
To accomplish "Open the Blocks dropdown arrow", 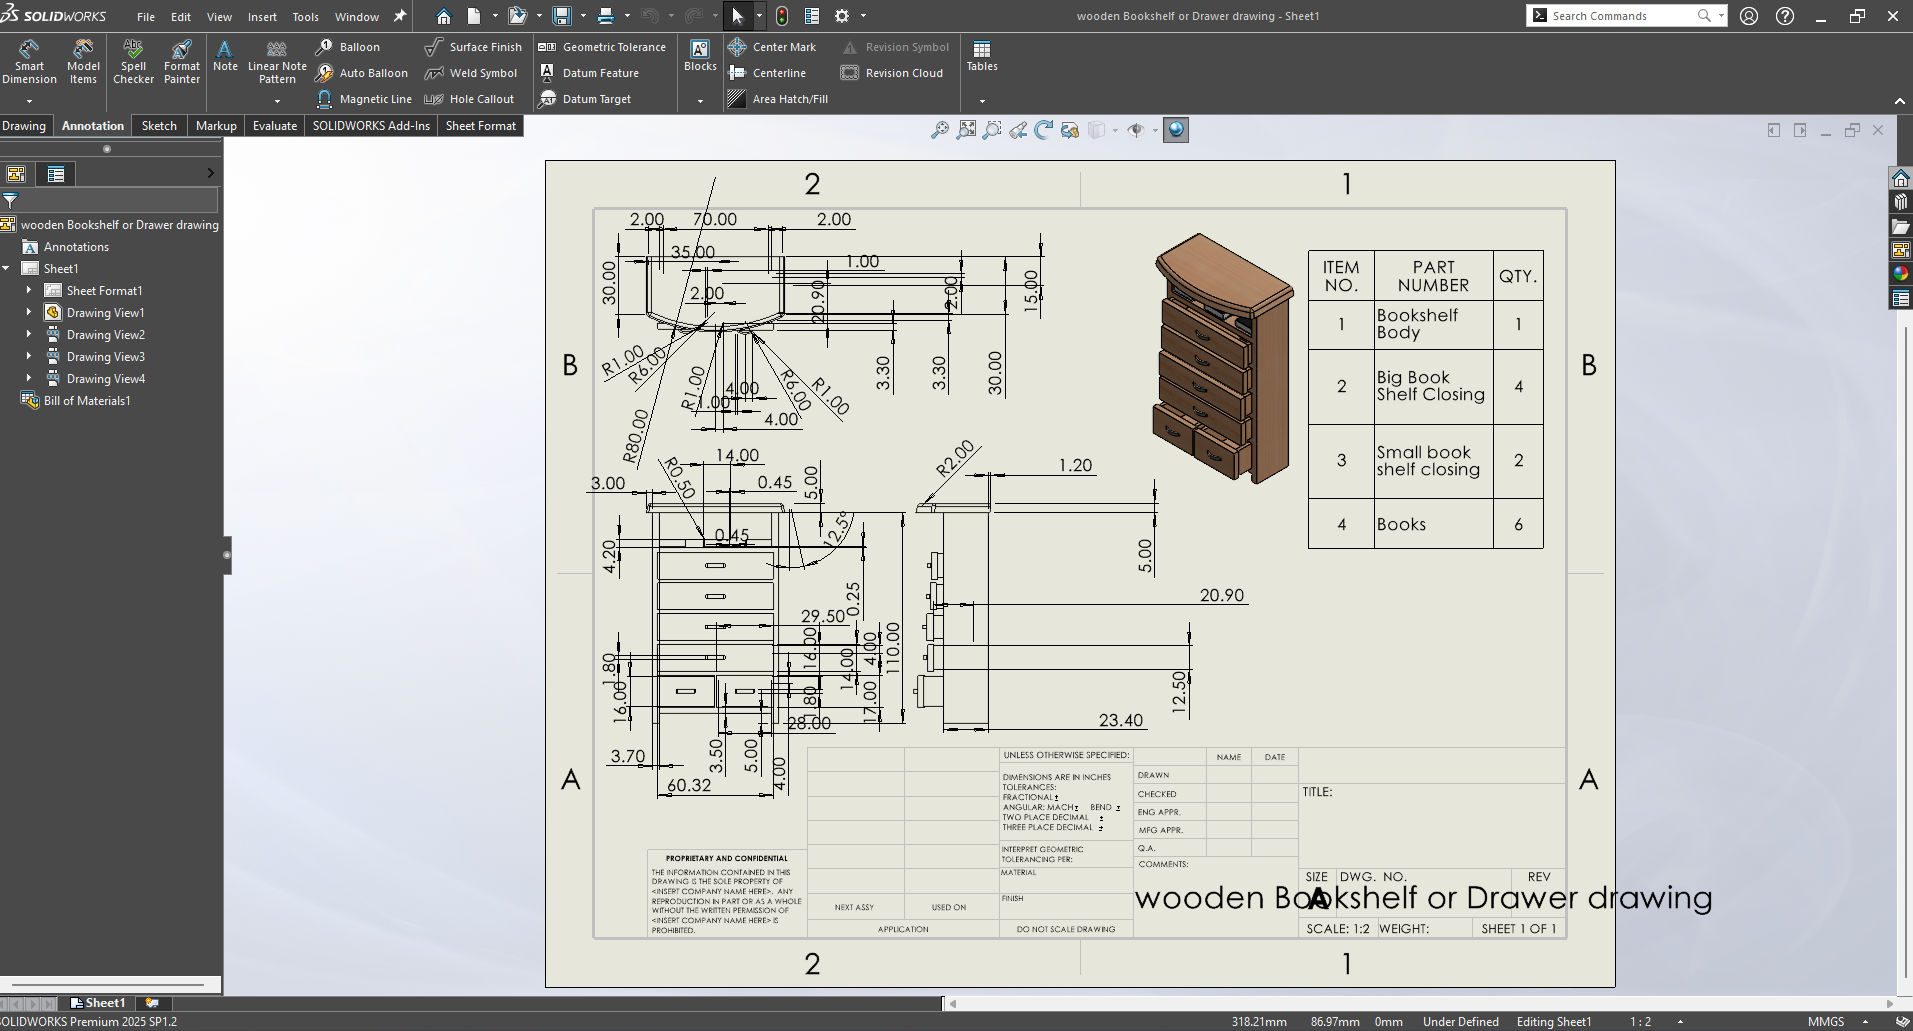I will [x=700, y=100].
